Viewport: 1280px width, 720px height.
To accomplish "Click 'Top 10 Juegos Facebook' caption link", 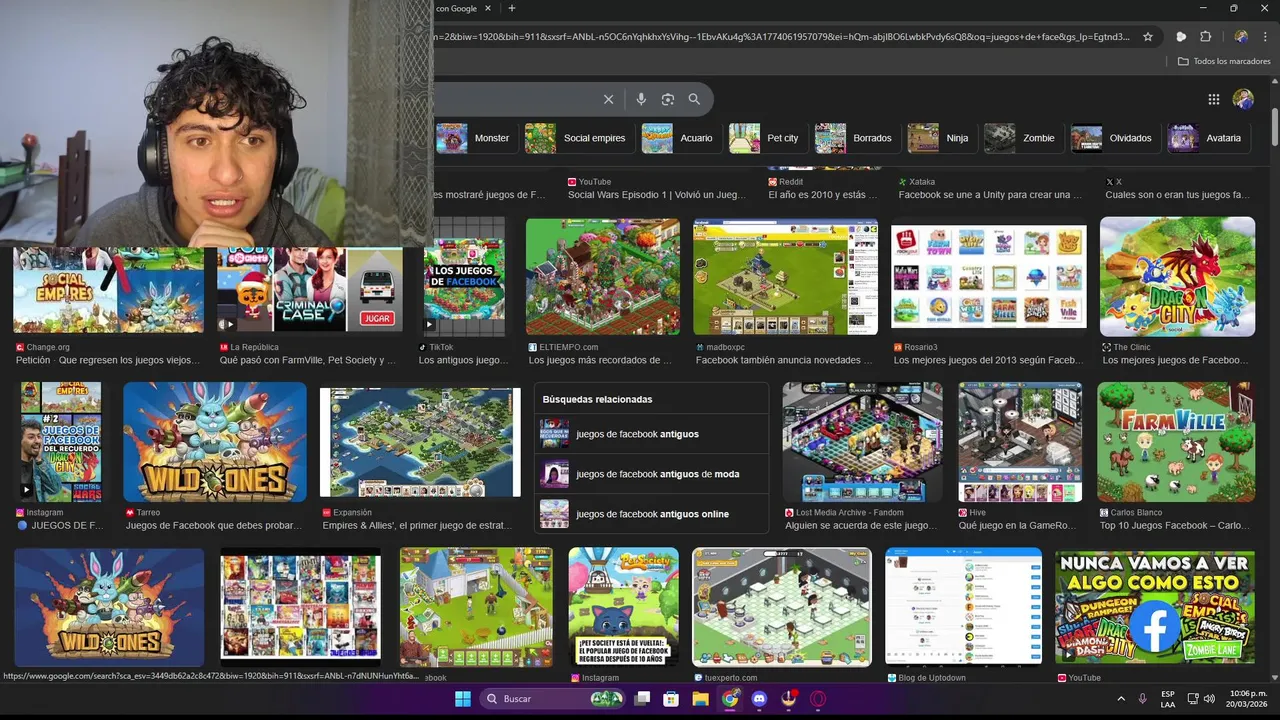I will [x=1173, y=525].
